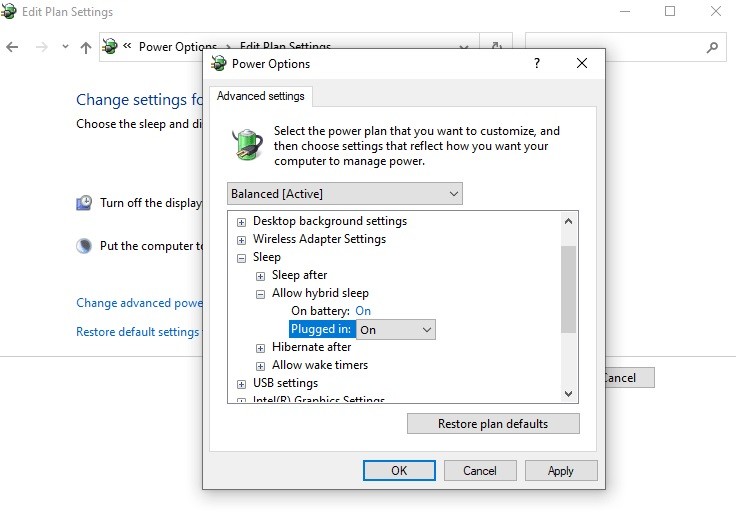Viewport: 736px width, 530px height.
Task: Select the Plugged in label row
Action: 322,329
